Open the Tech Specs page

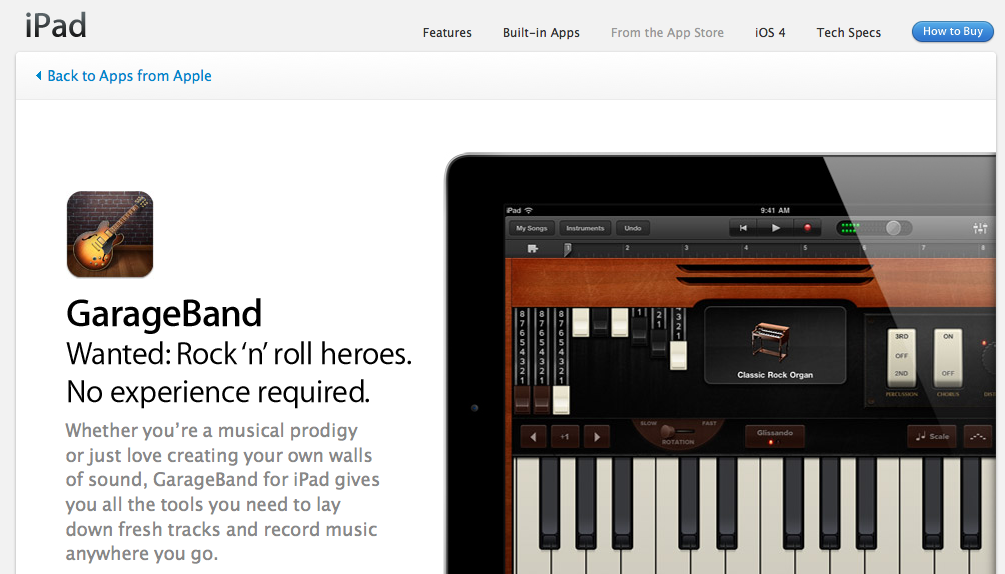[x=849, y=33]
